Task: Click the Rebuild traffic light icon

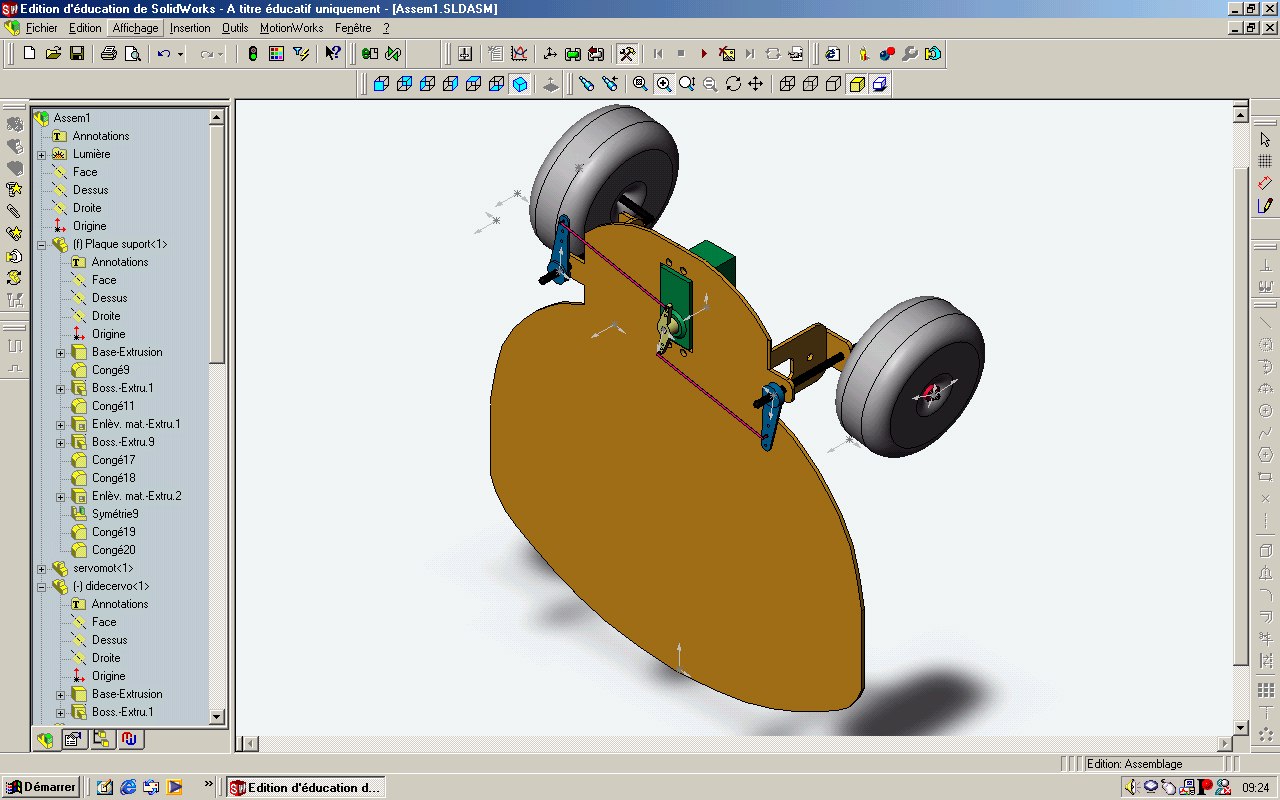Action: pyautogui.click(x=253, y=54)
